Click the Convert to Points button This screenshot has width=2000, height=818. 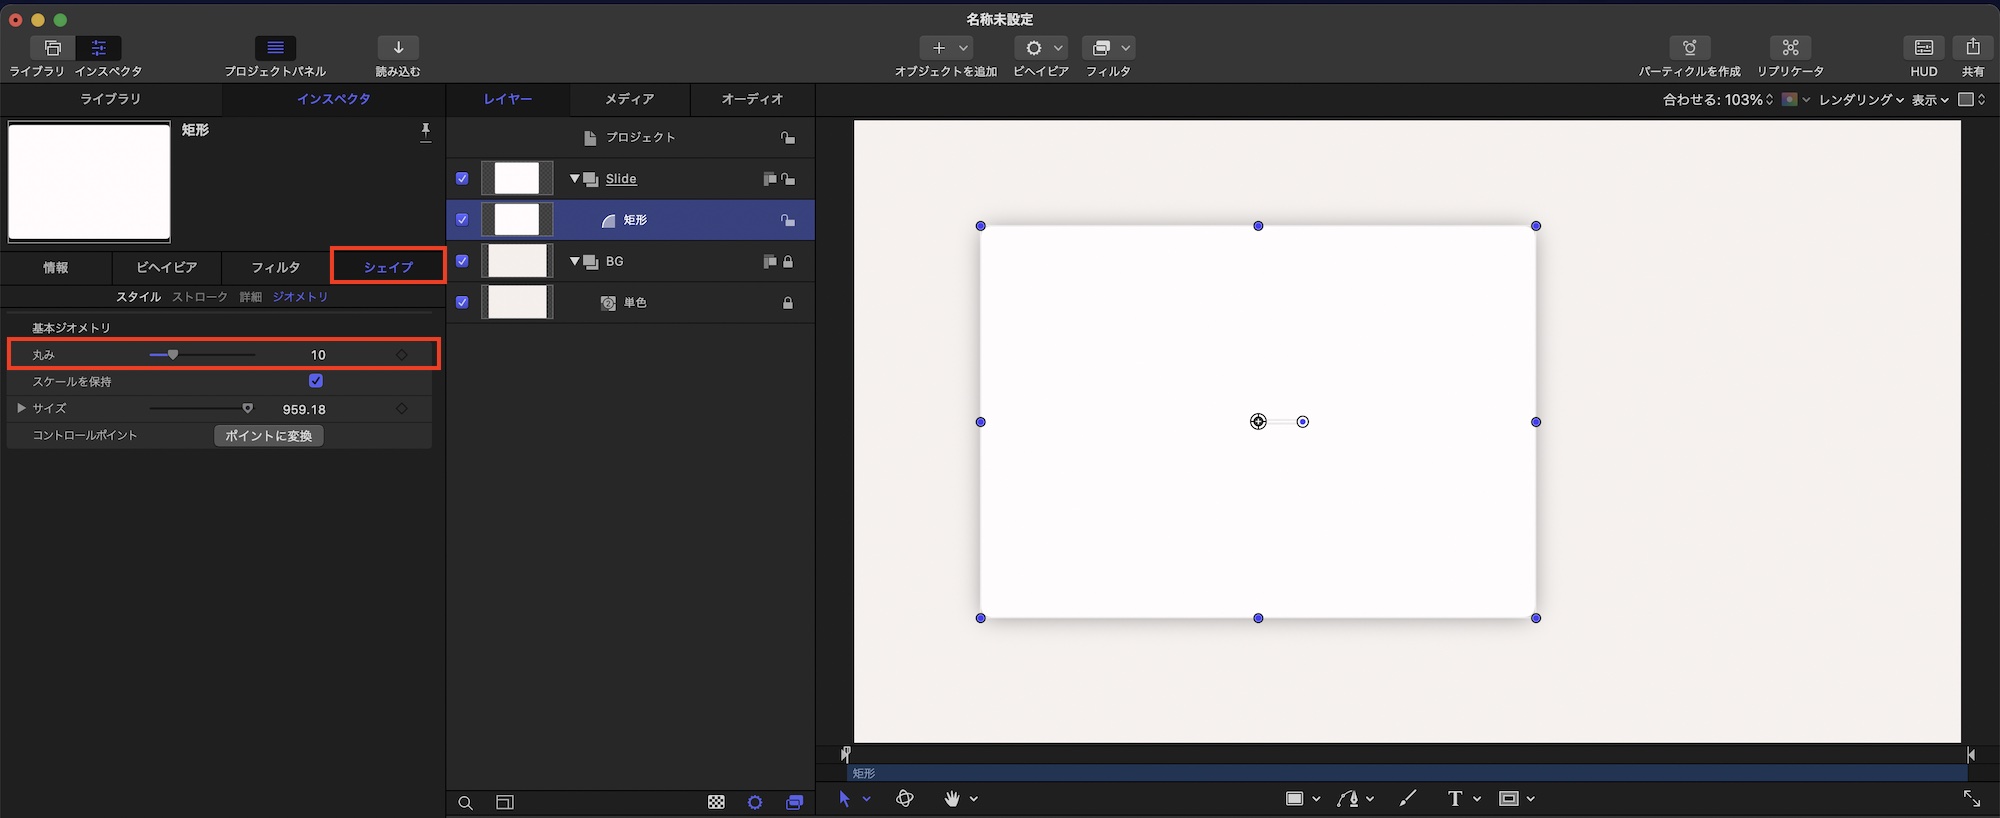(x=268, y=436)
